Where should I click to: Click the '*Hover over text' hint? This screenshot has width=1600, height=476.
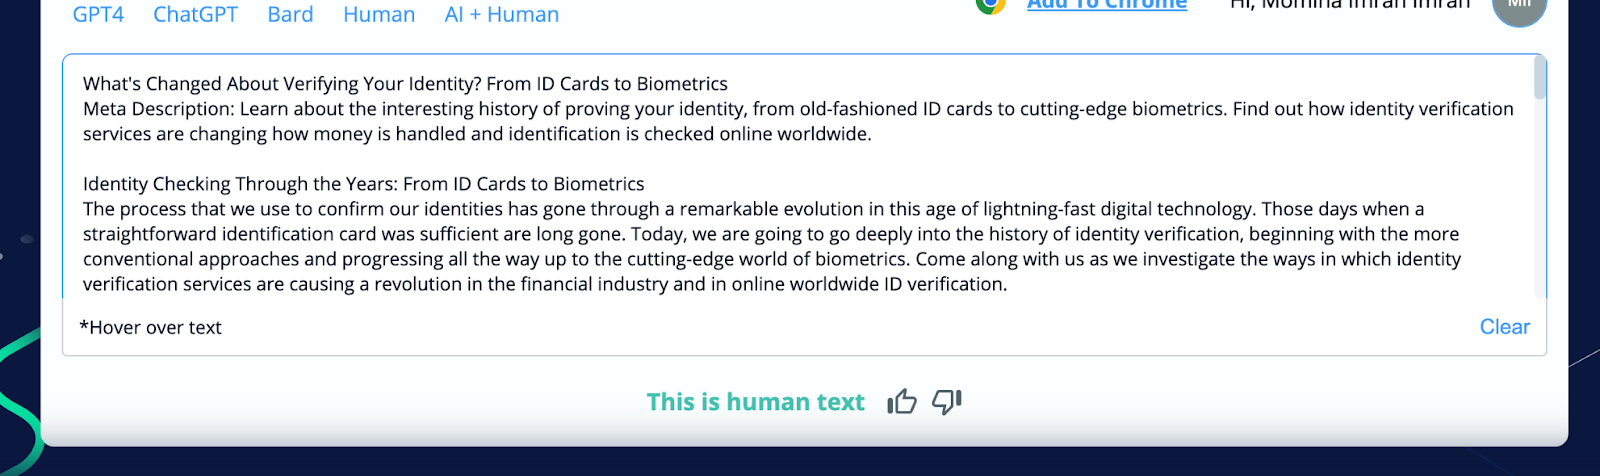coord(150,328)
